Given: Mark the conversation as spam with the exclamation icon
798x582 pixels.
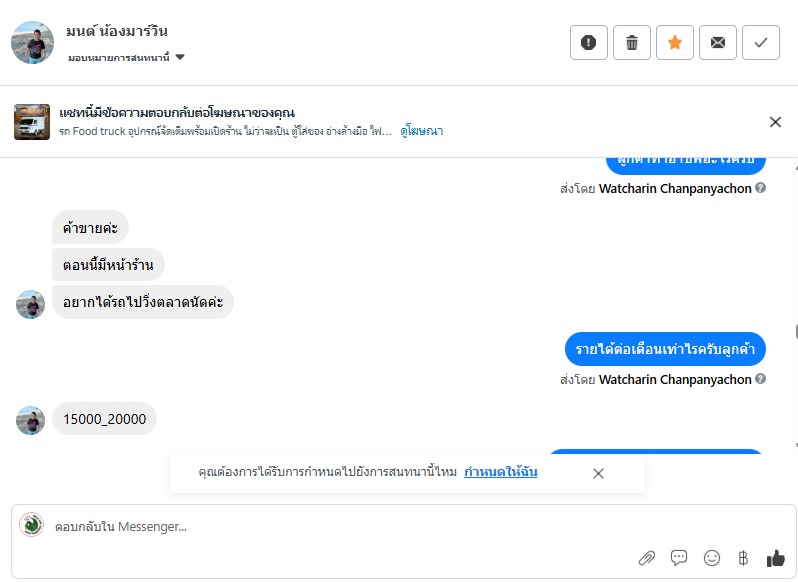Looking at the screenshot, I should pos(589,43).
